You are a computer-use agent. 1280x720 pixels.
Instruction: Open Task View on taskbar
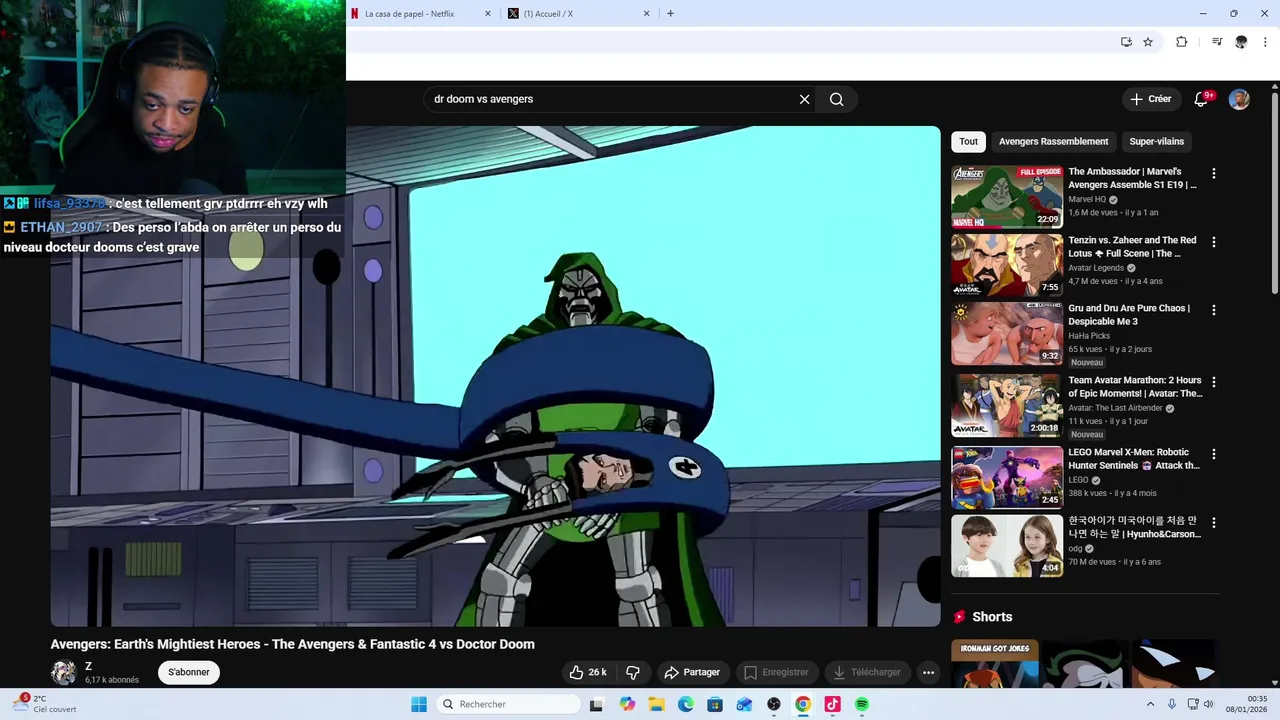[596, 704]
